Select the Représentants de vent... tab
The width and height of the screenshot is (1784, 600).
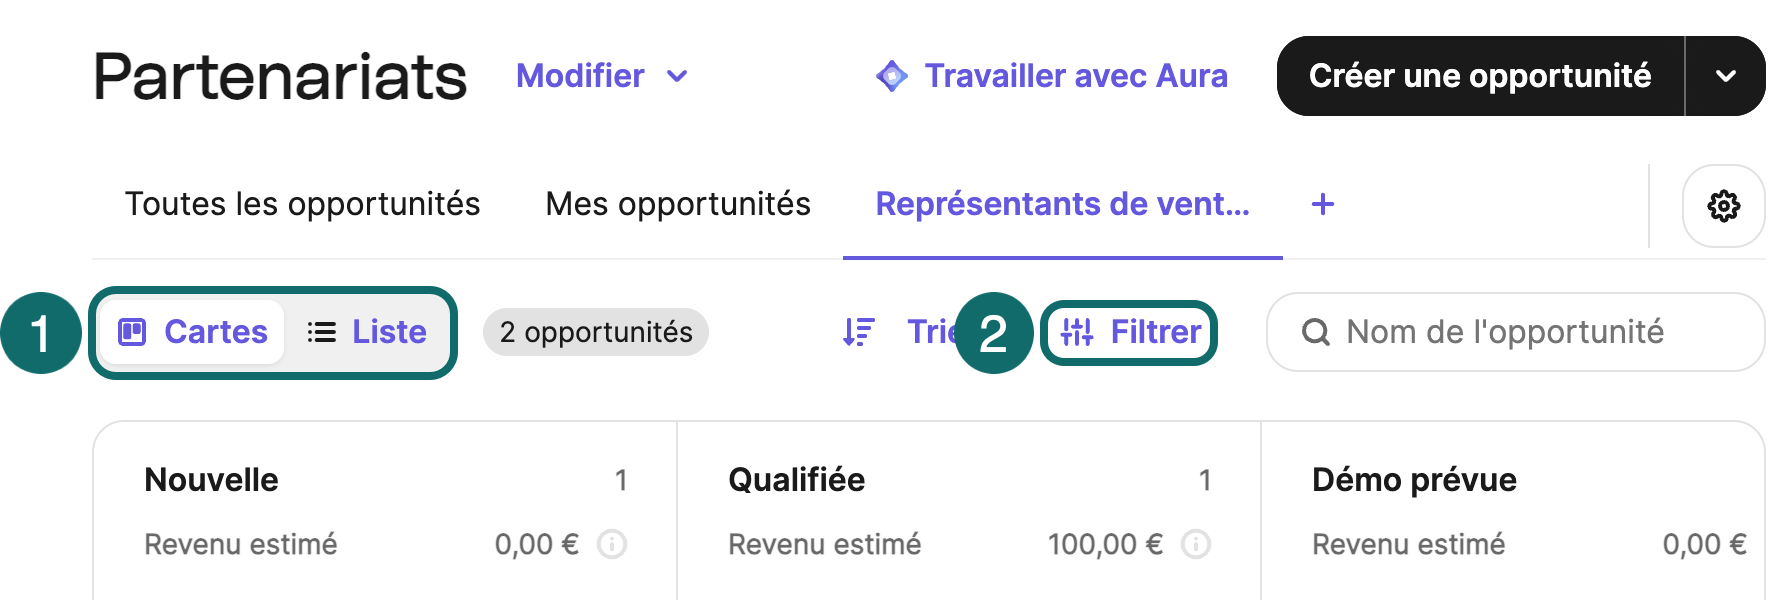pos(1063,204)
